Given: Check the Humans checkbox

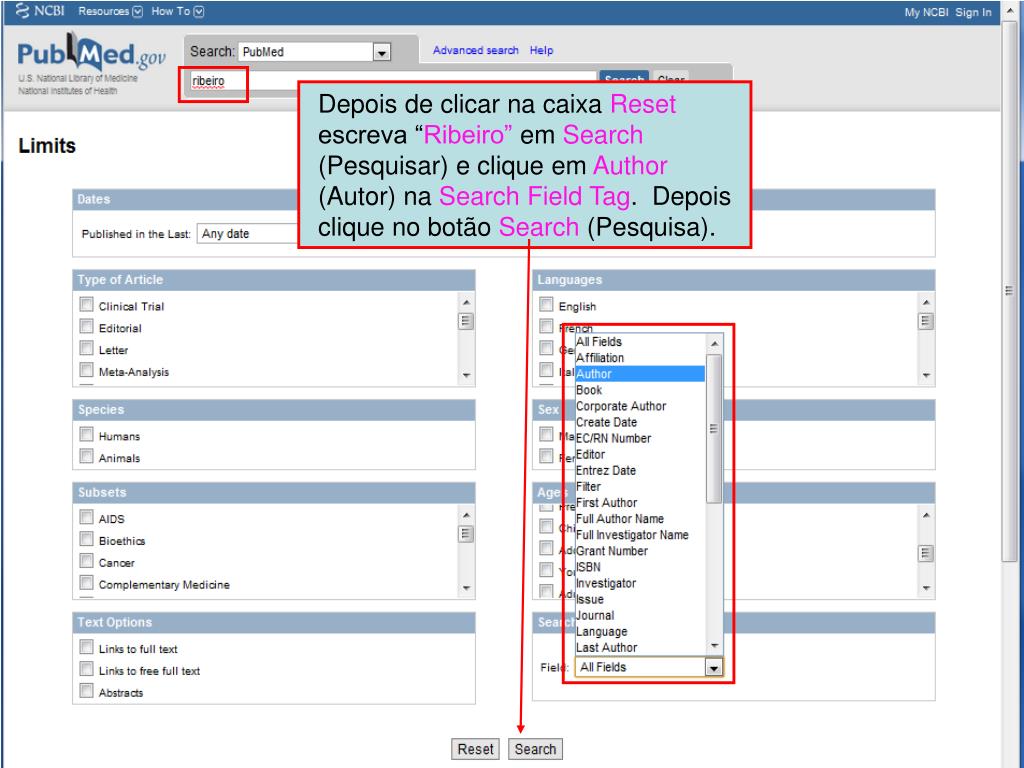Looking at the screenshot, I should [86, 434].
